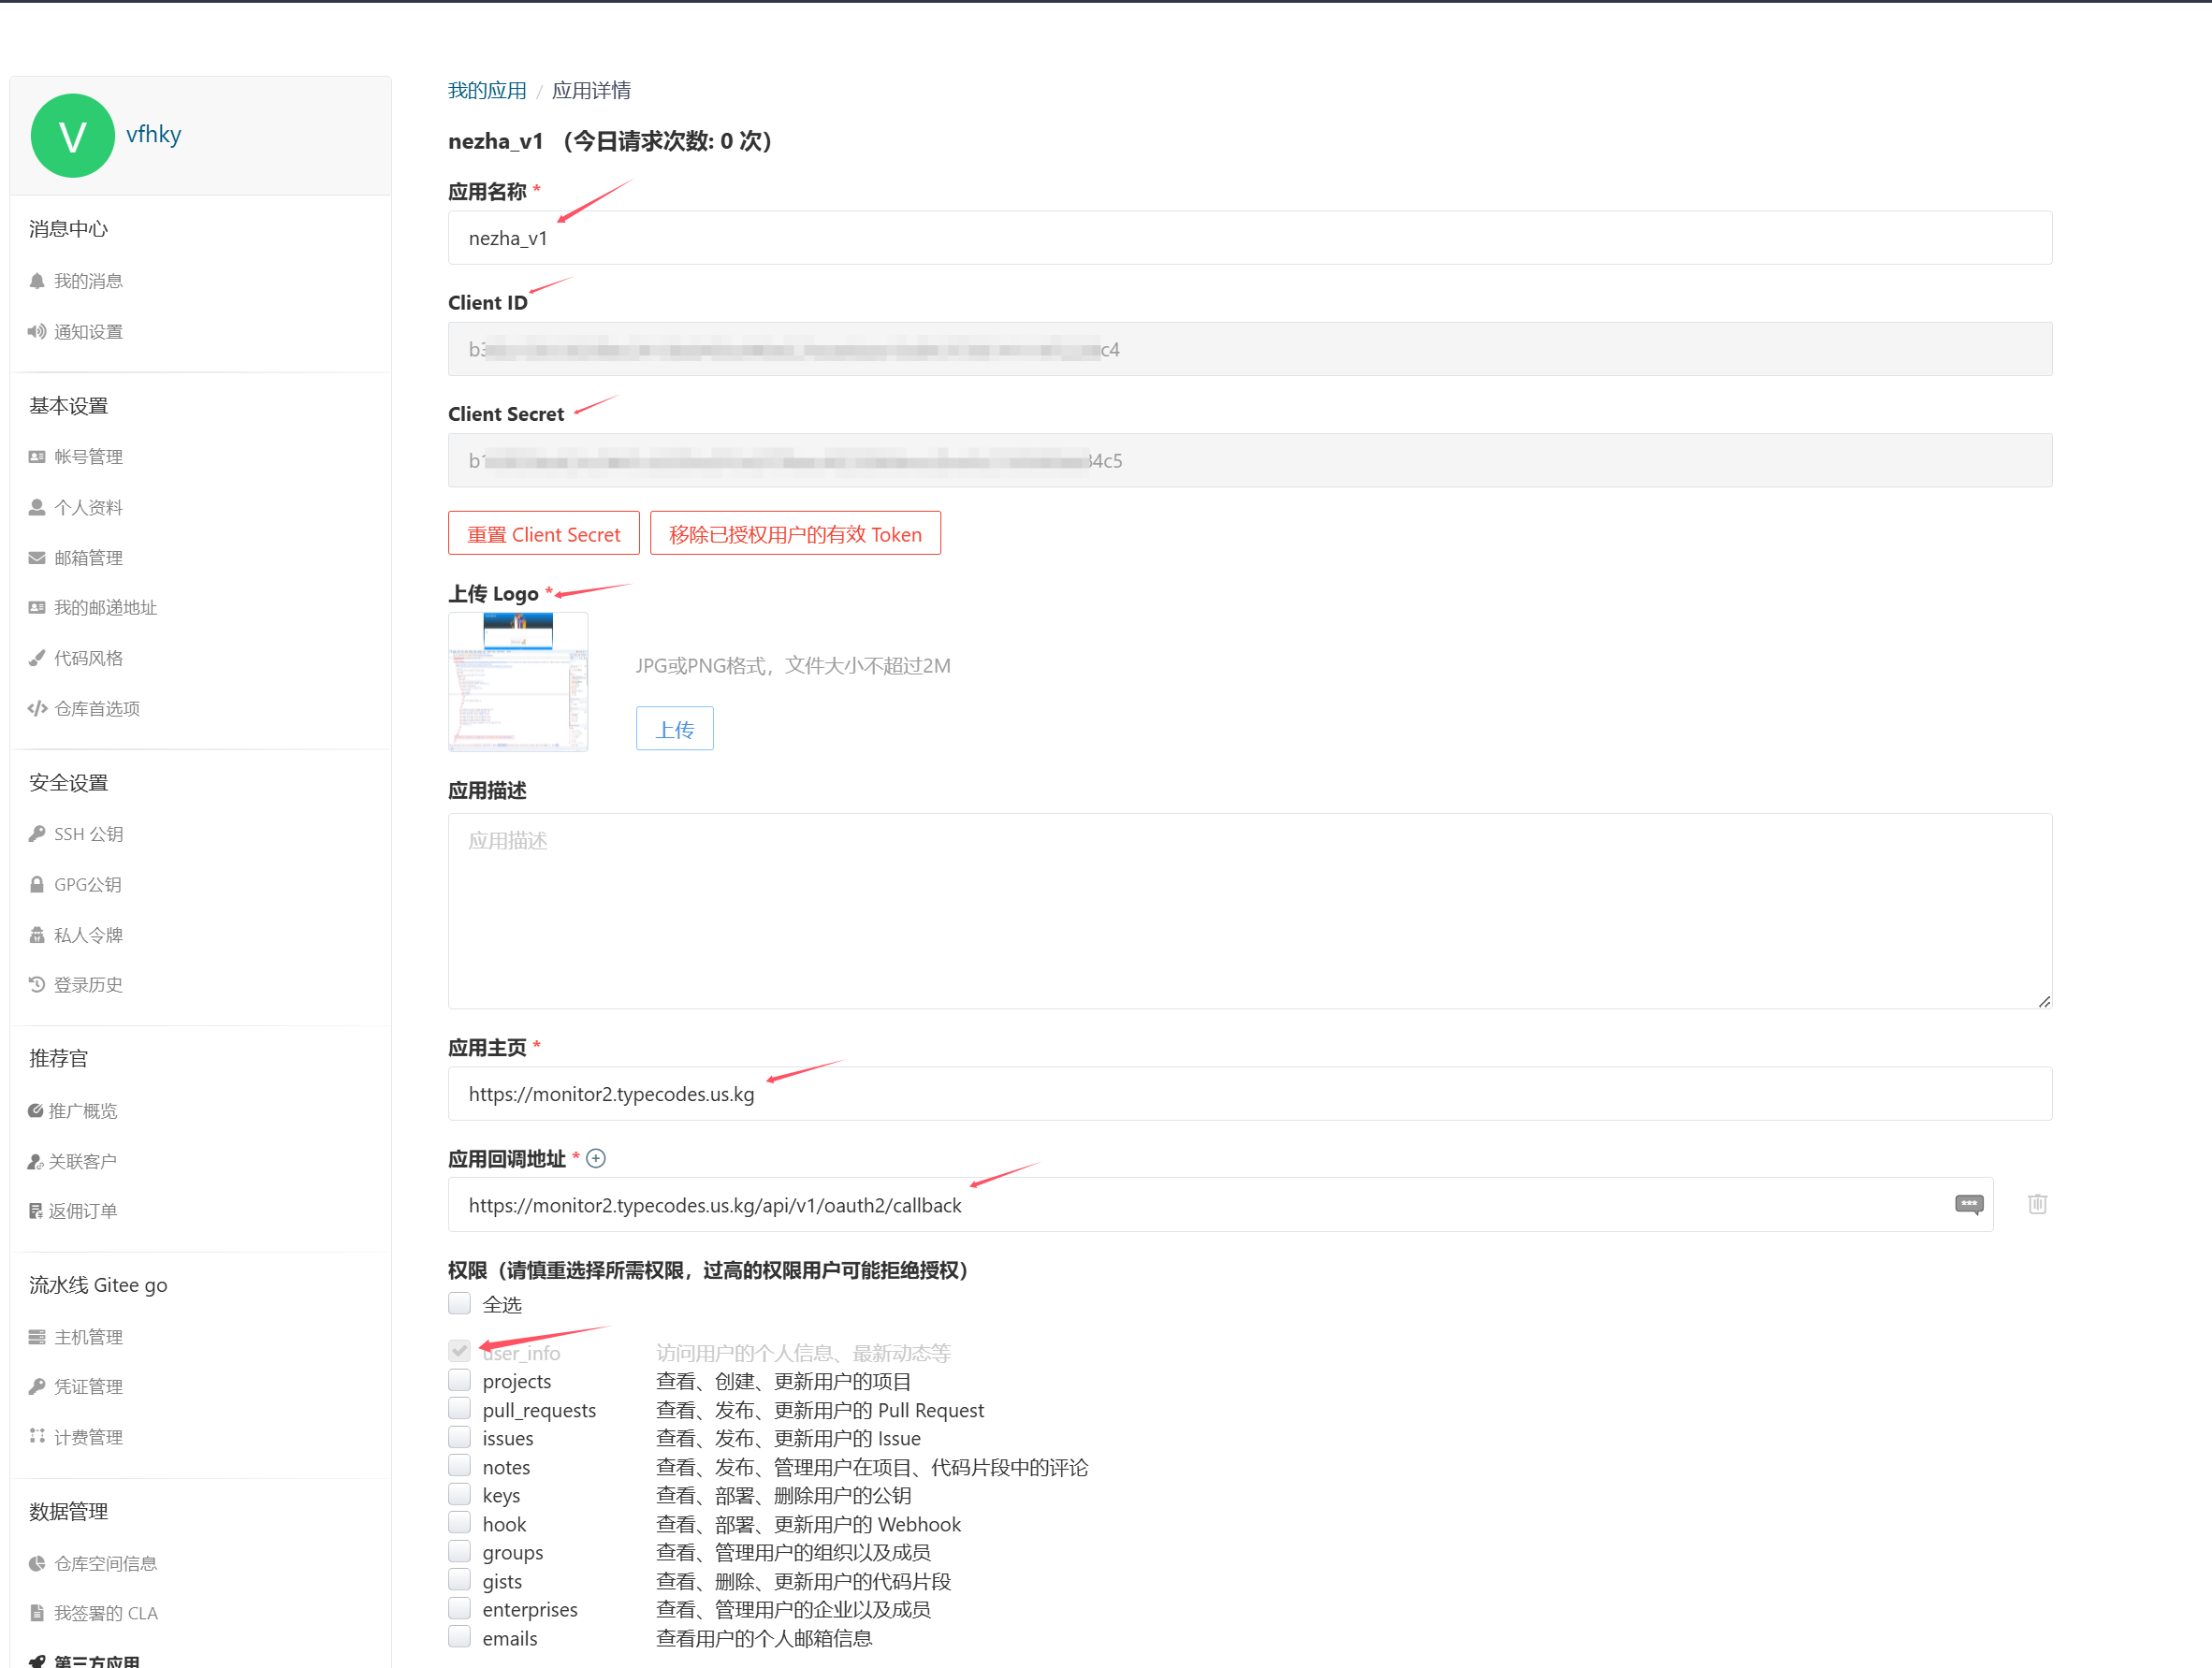Click the document icon beside 我签署的 CLA
Screen dimensions: 2212x1668
(37, 1614)
